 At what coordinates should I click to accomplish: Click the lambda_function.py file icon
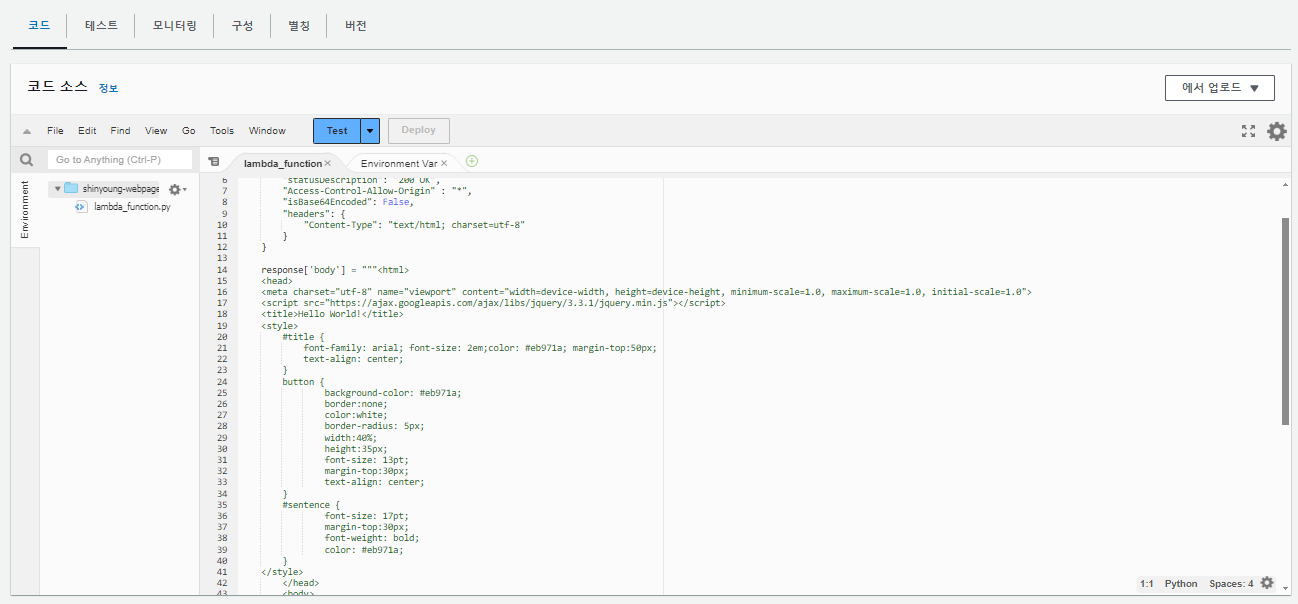[82, 207]
